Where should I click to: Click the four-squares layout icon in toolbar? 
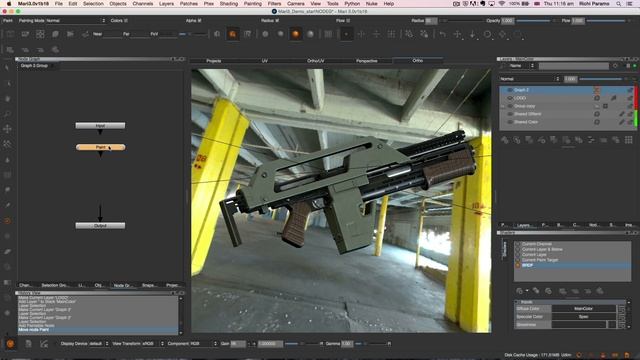pos(40,34)
